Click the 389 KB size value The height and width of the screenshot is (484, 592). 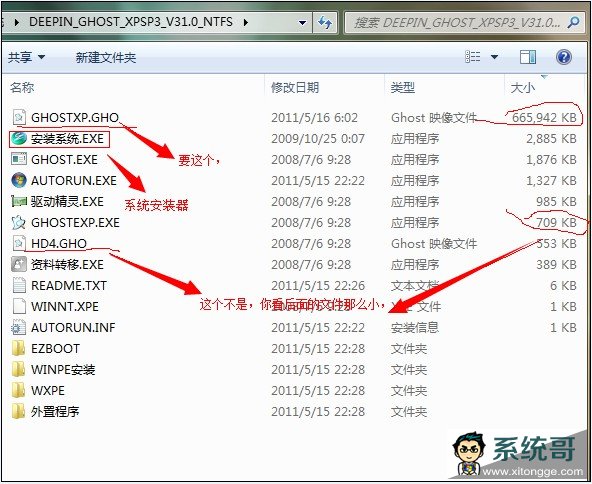coord(557,264)
